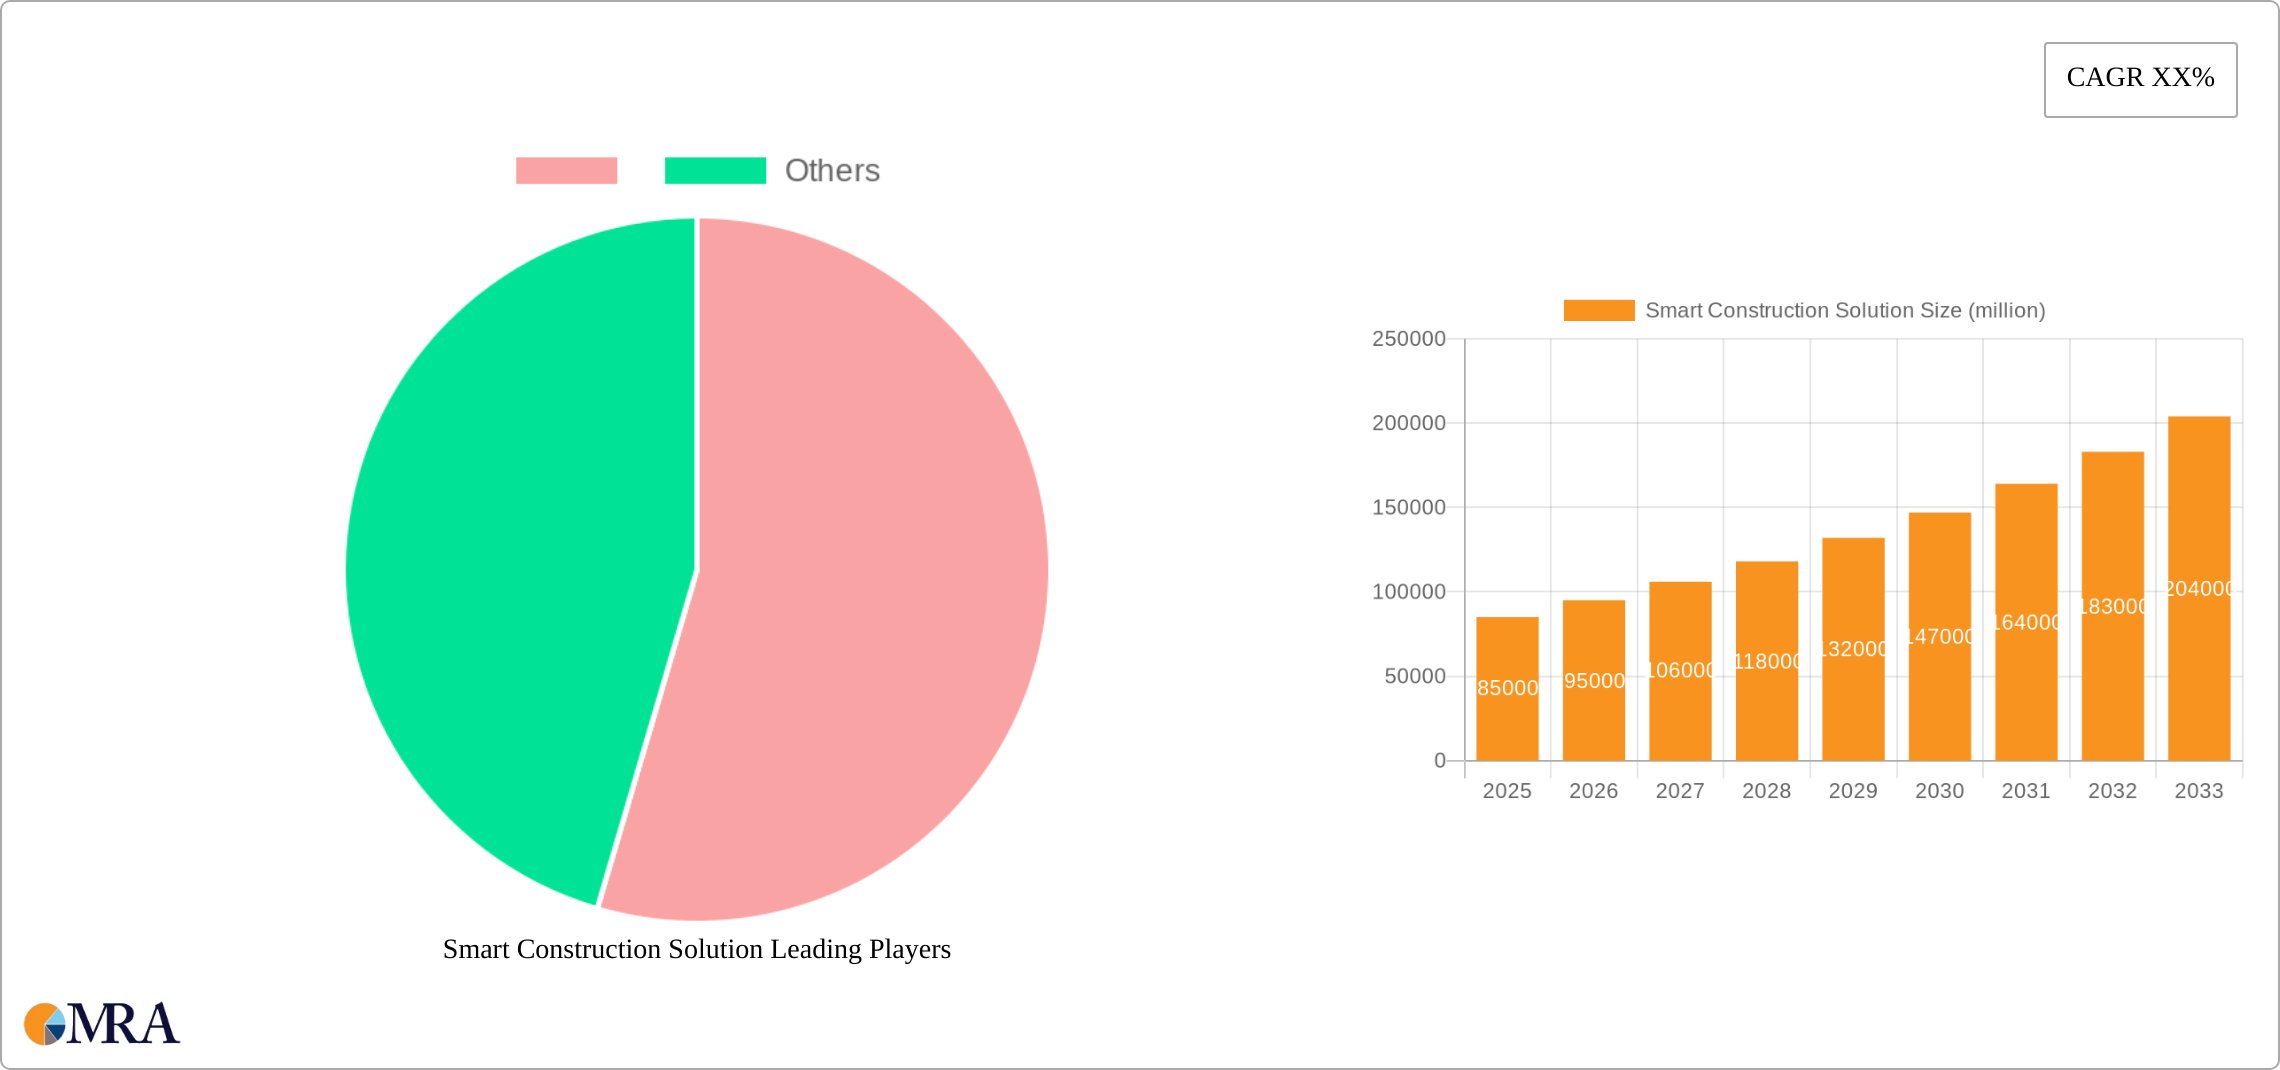The height and width of the screenshot is (1070, 2280).
Task: Click the green Others legend swatch
Action: tap(715, 170)
